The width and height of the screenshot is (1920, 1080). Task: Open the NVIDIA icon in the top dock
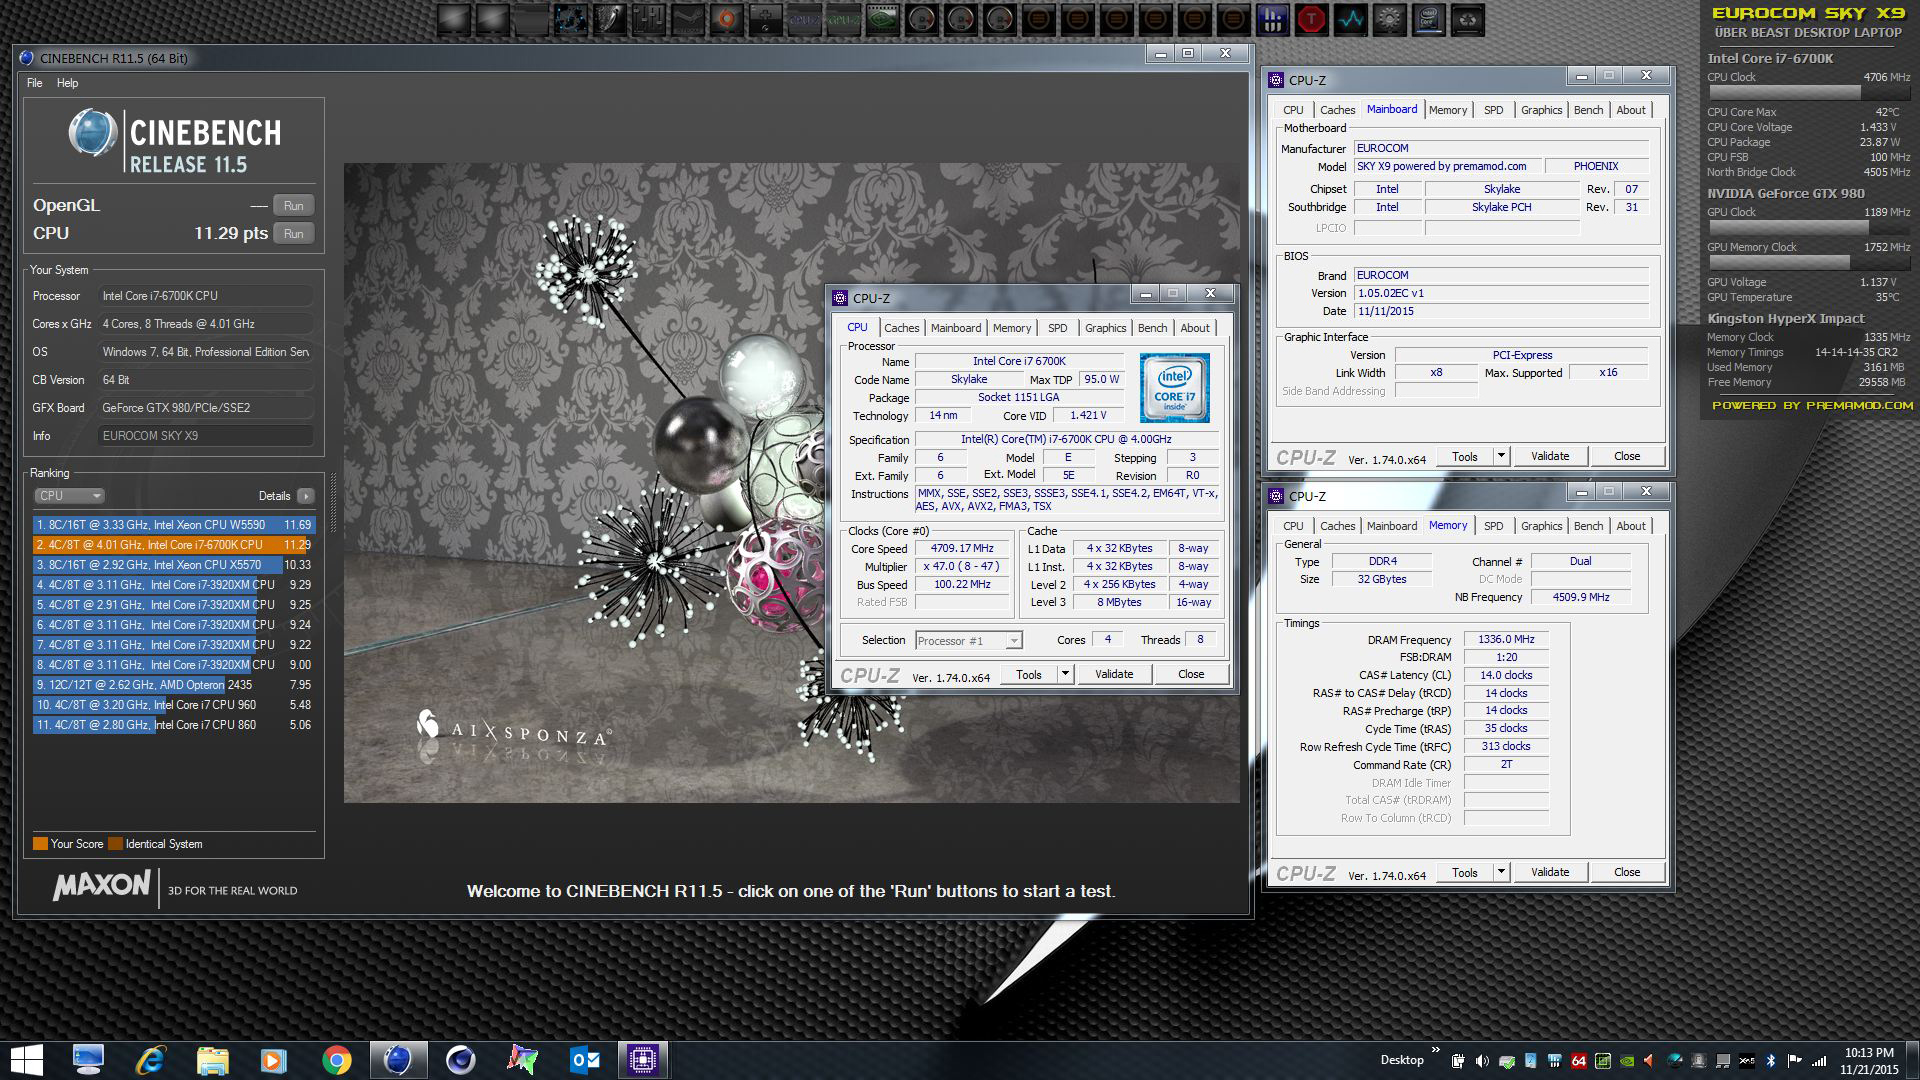pos(883,19)
